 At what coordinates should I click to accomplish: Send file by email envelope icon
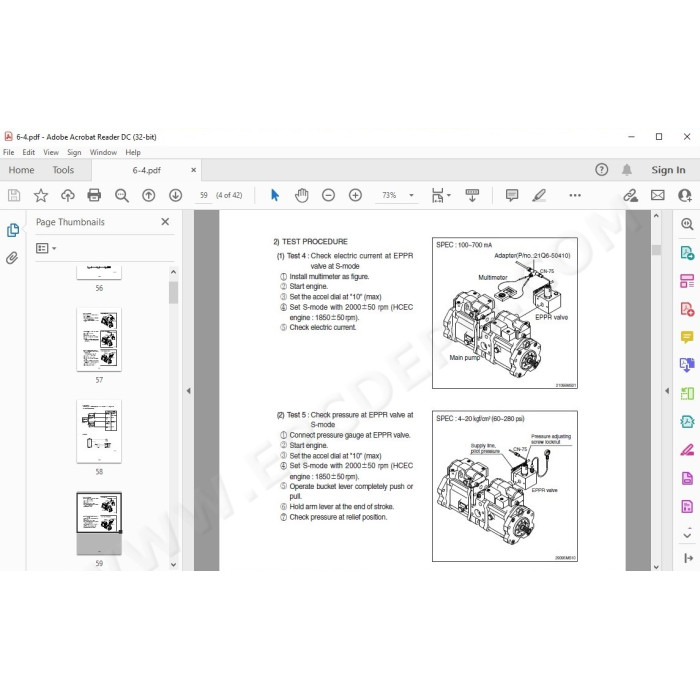coord(658,195)
